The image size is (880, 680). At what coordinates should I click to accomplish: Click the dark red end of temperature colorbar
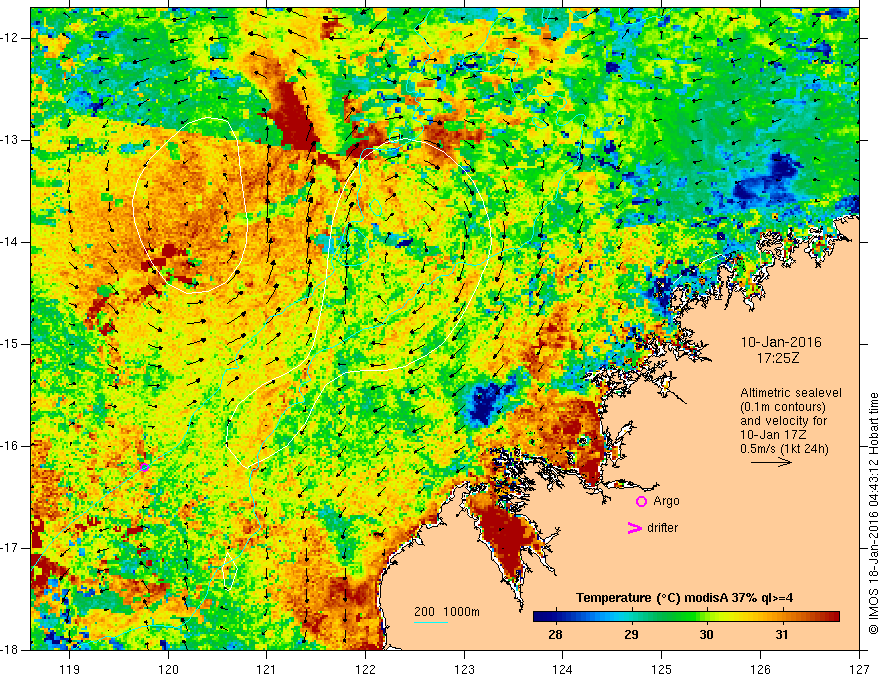pyautogui.click(x=833, y=617)
